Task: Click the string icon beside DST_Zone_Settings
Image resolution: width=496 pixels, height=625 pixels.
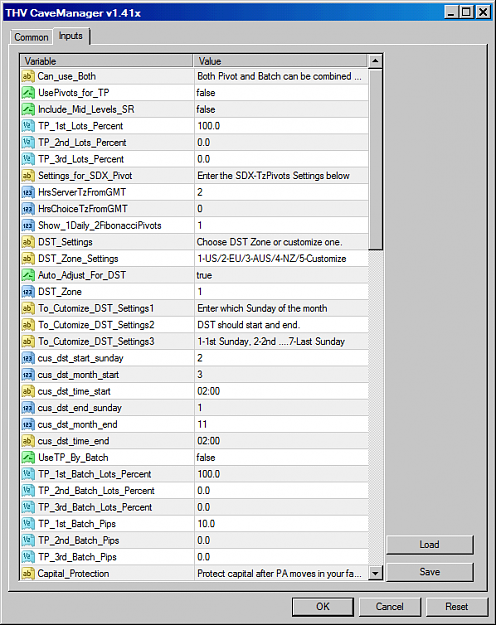Action: pyautogui.click(x=28, y=259)
